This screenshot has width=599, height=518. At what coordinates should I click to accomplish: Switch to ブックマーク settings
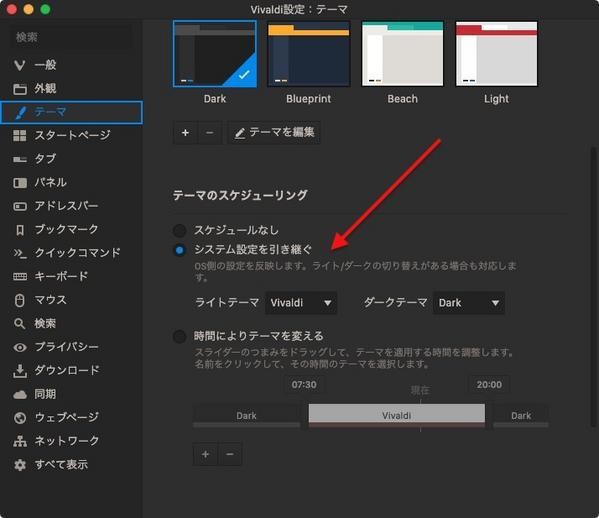[x=71, y=230]
